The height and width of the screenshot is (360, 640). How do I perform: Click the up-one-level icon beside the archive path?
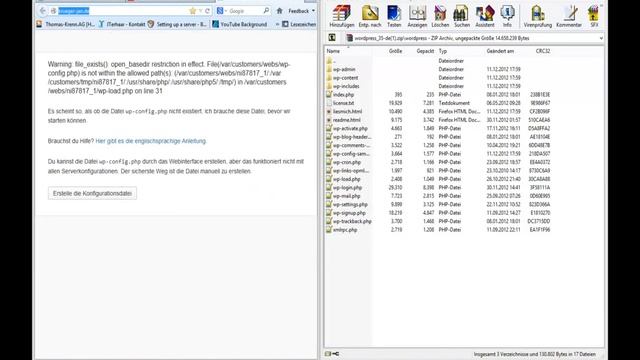coord(332,38)
